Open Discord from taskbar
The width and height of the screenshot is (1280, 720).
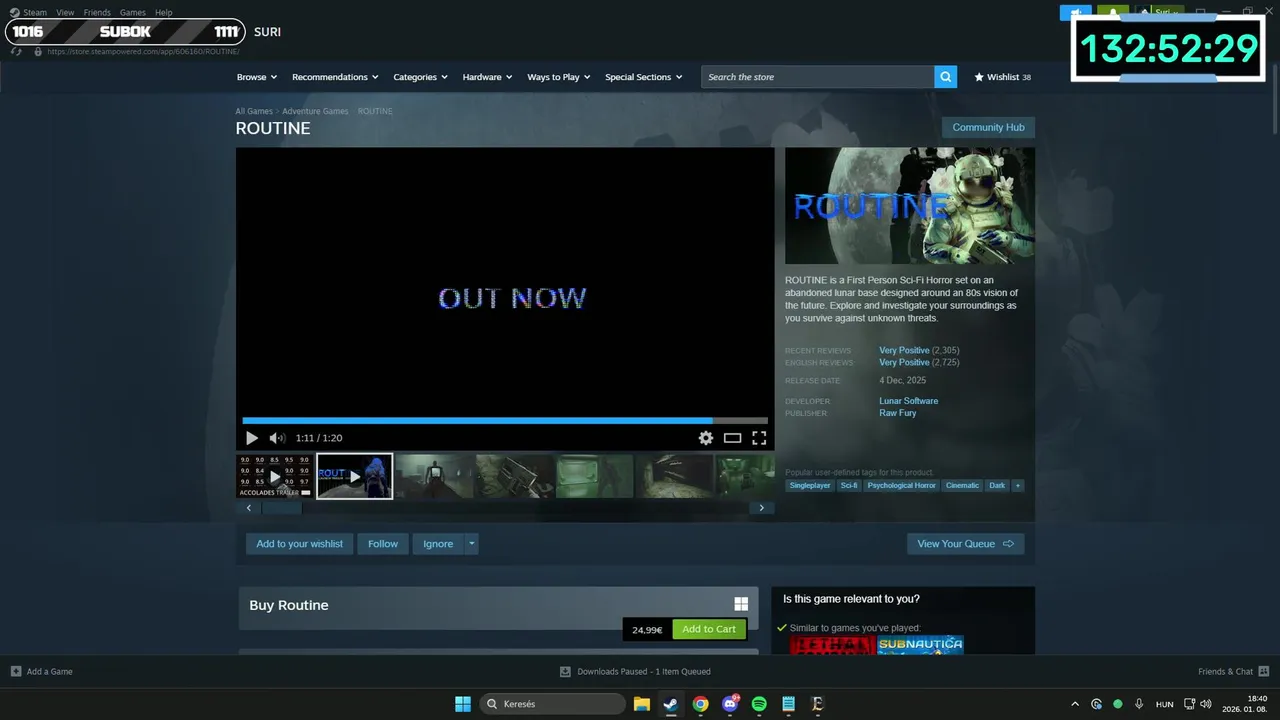(730, 704)
